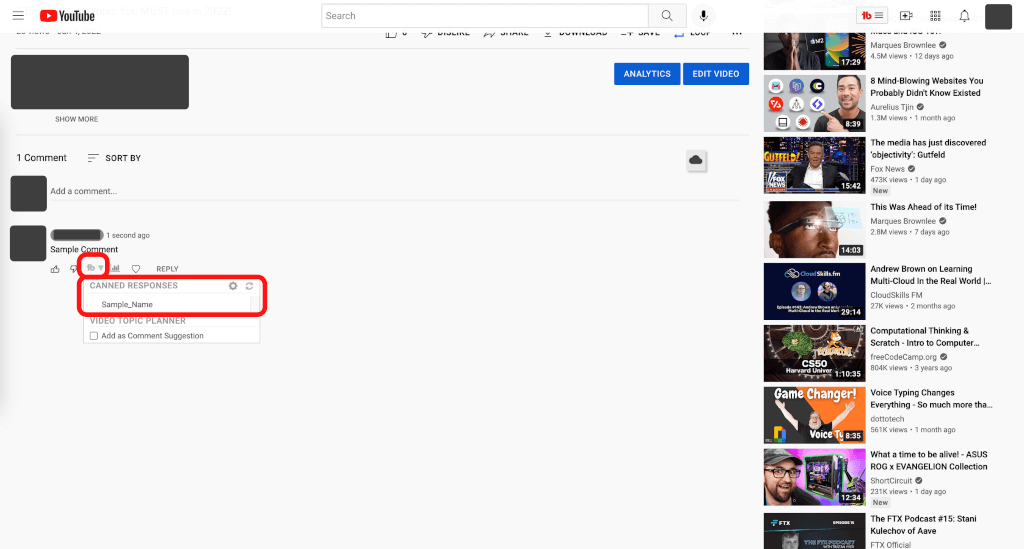Click the search magnifier button
Image resolution: width=1024 pixels, height=549 pixels.
click(x=666, y=16)
